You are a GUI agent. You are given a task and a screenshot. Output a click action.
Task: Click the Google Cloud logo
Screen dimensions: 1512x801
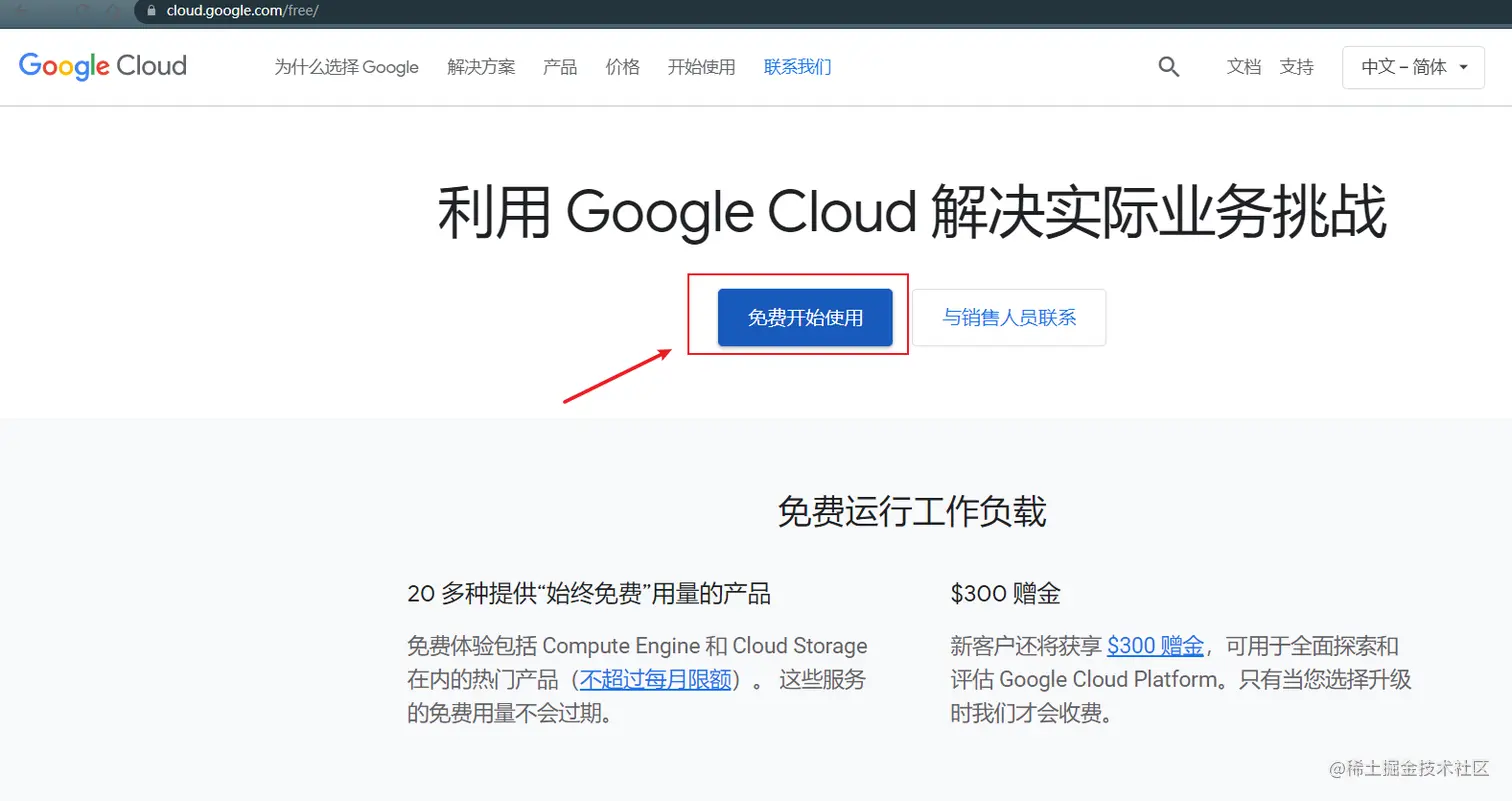(102, 66)
